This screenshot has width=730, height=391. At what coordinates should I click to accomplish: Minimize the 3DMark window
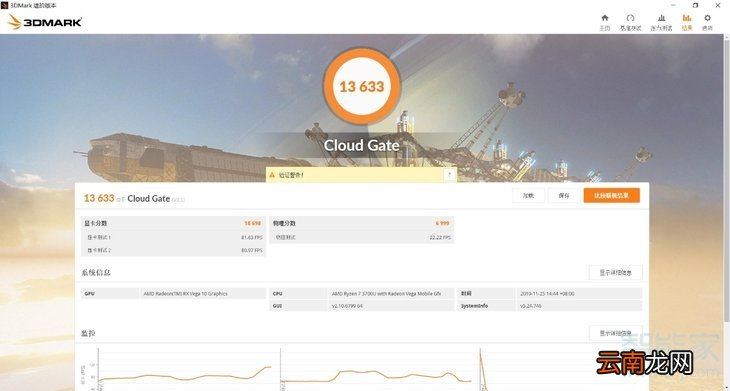tap(673, 5)
